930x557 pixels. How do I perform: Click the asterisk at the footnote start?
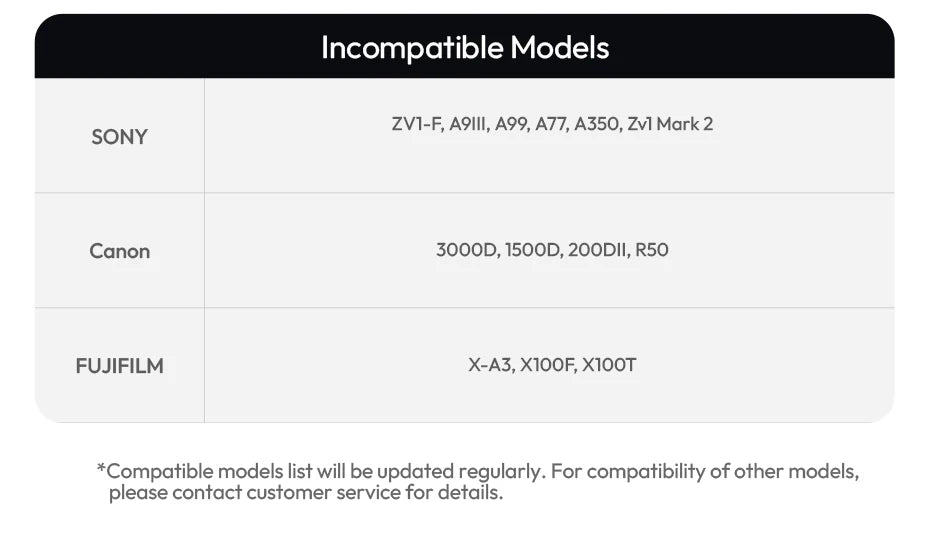pos(101,468)
